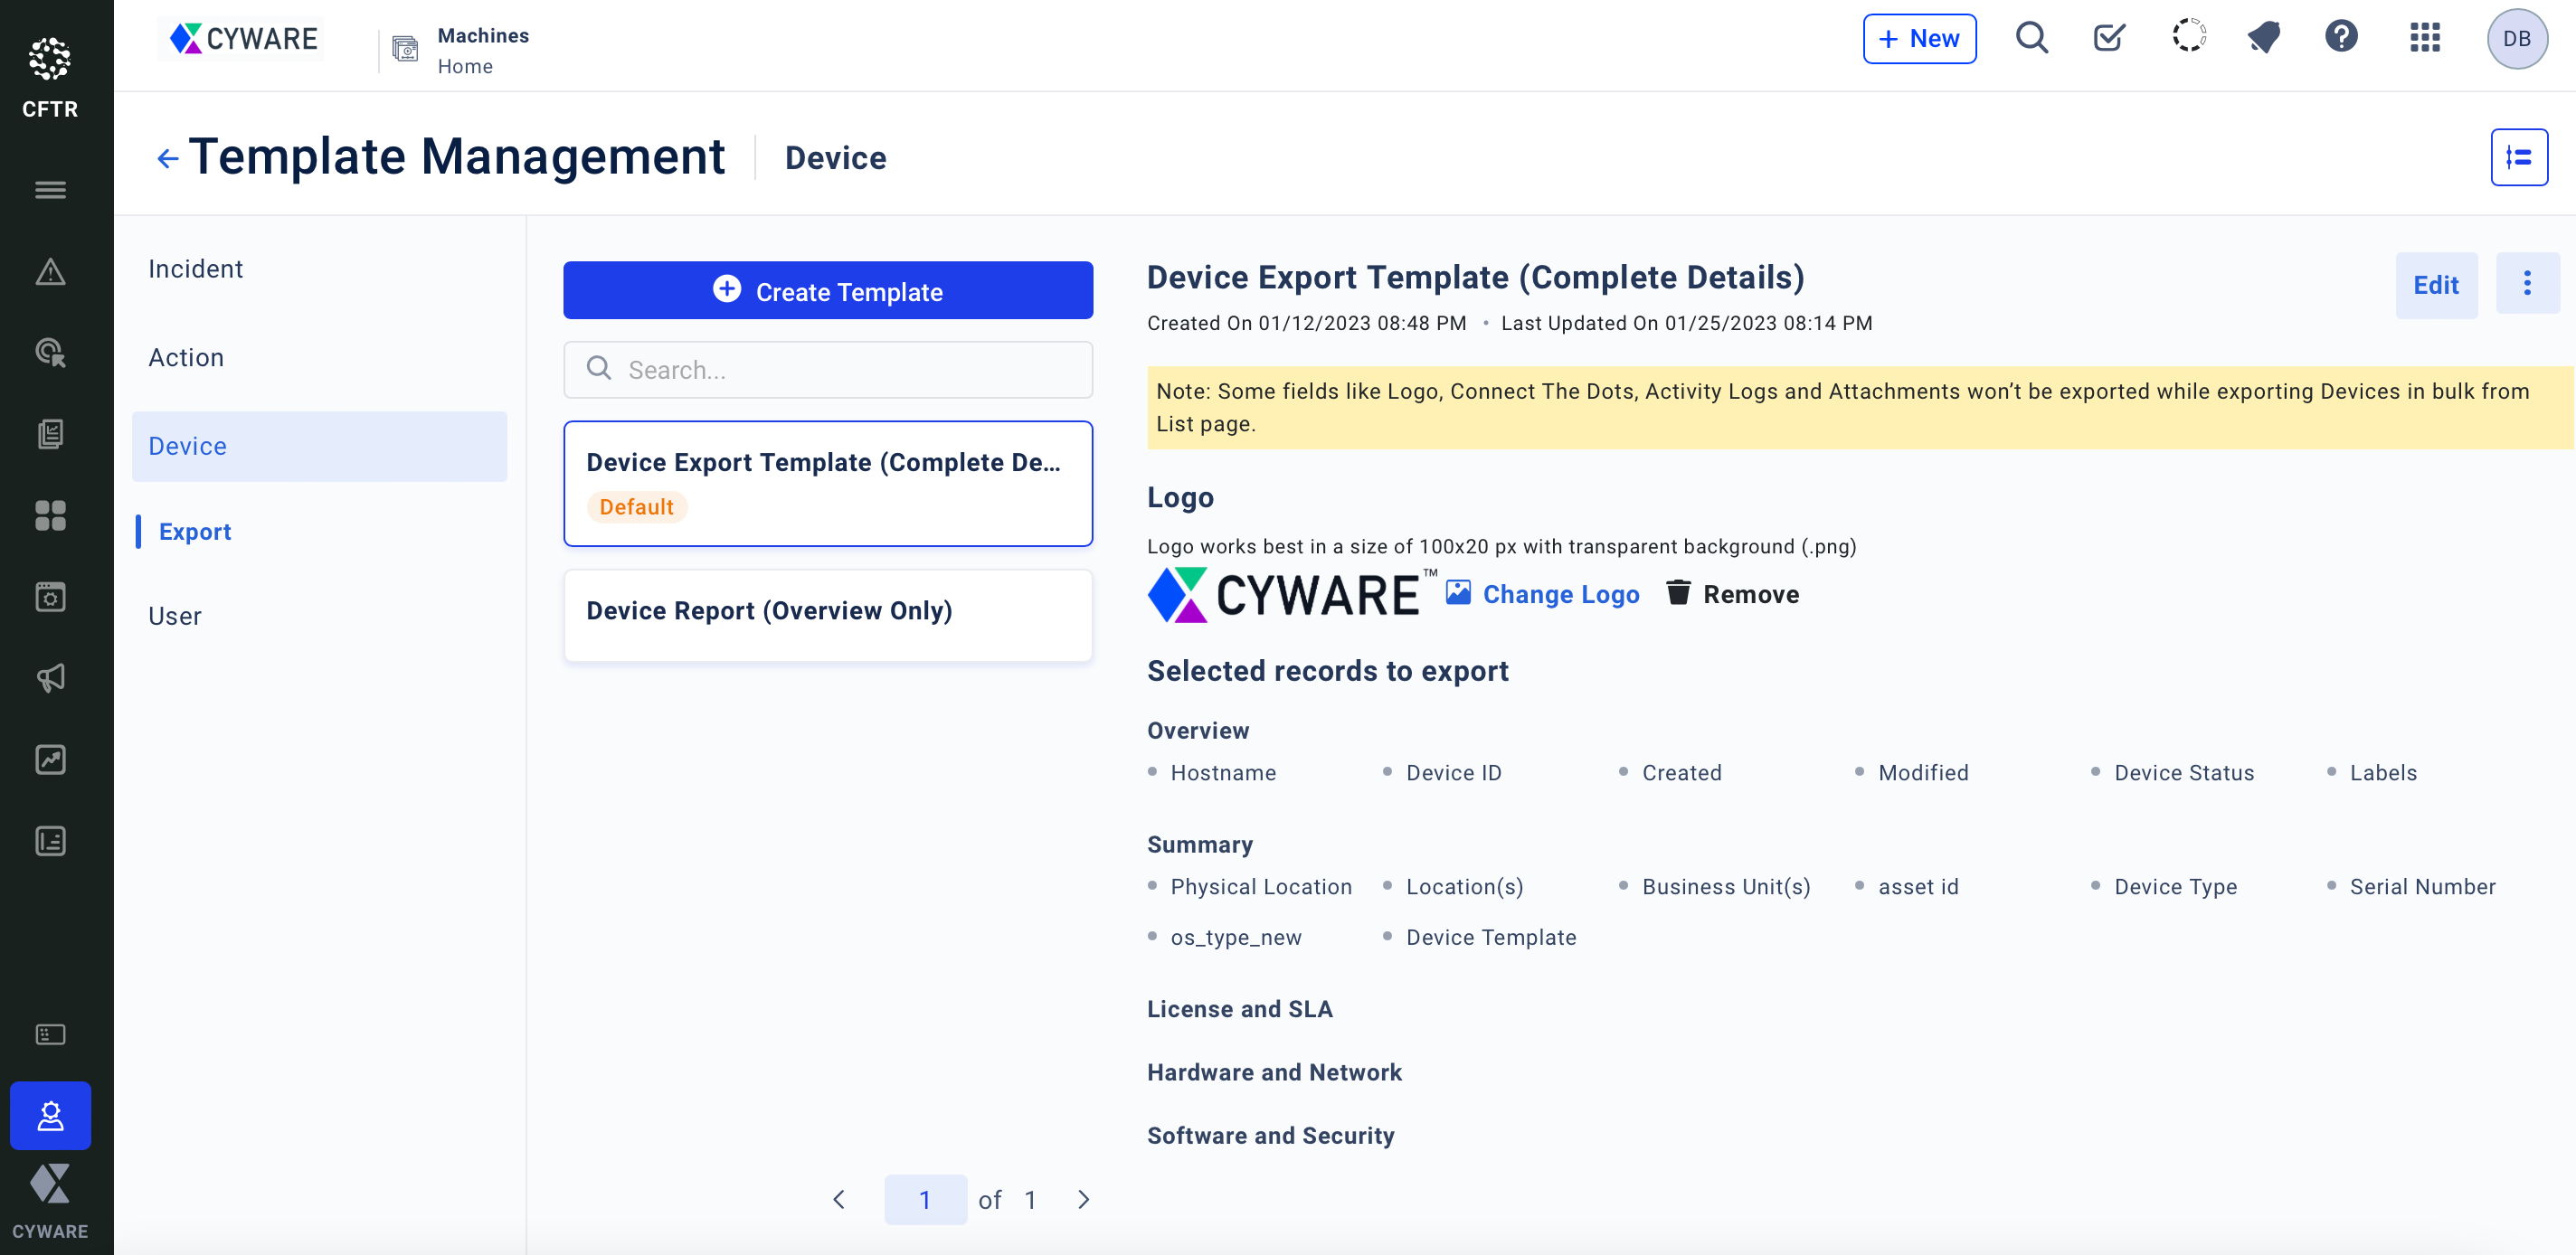
Task: Click the Edit template button
Action: pyautogui.click(x=2435, y=285)
